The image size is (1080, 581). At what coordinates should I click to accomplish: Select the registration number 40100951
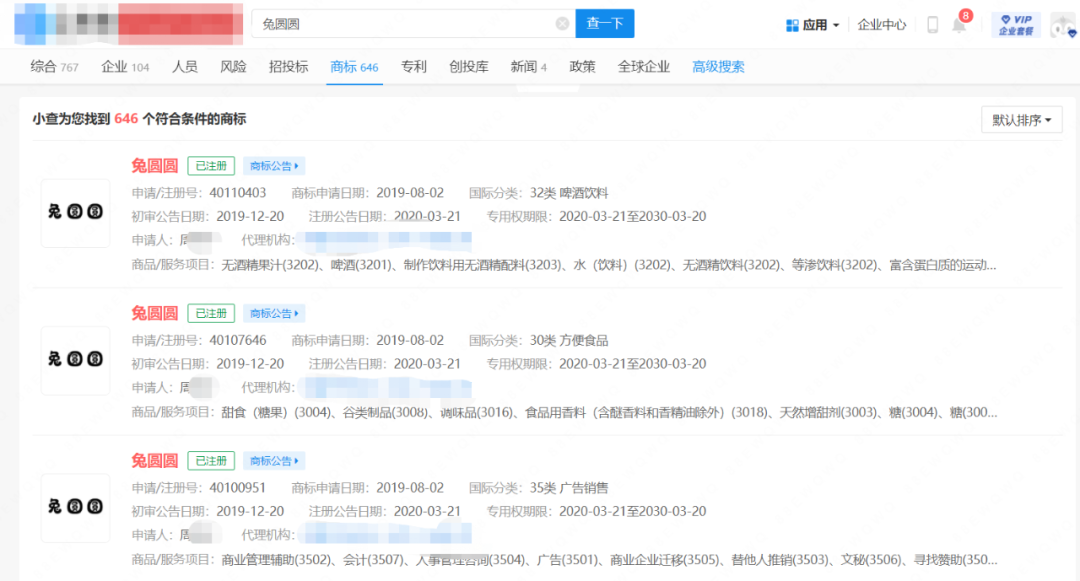(x=238, y=488)
